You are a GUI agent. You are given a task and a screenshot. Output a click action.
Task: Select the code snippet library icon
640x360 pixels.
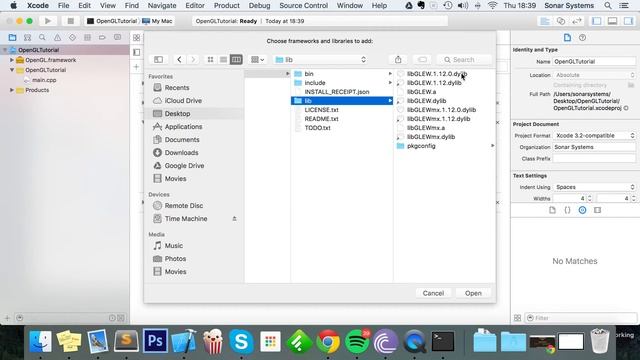567,210
